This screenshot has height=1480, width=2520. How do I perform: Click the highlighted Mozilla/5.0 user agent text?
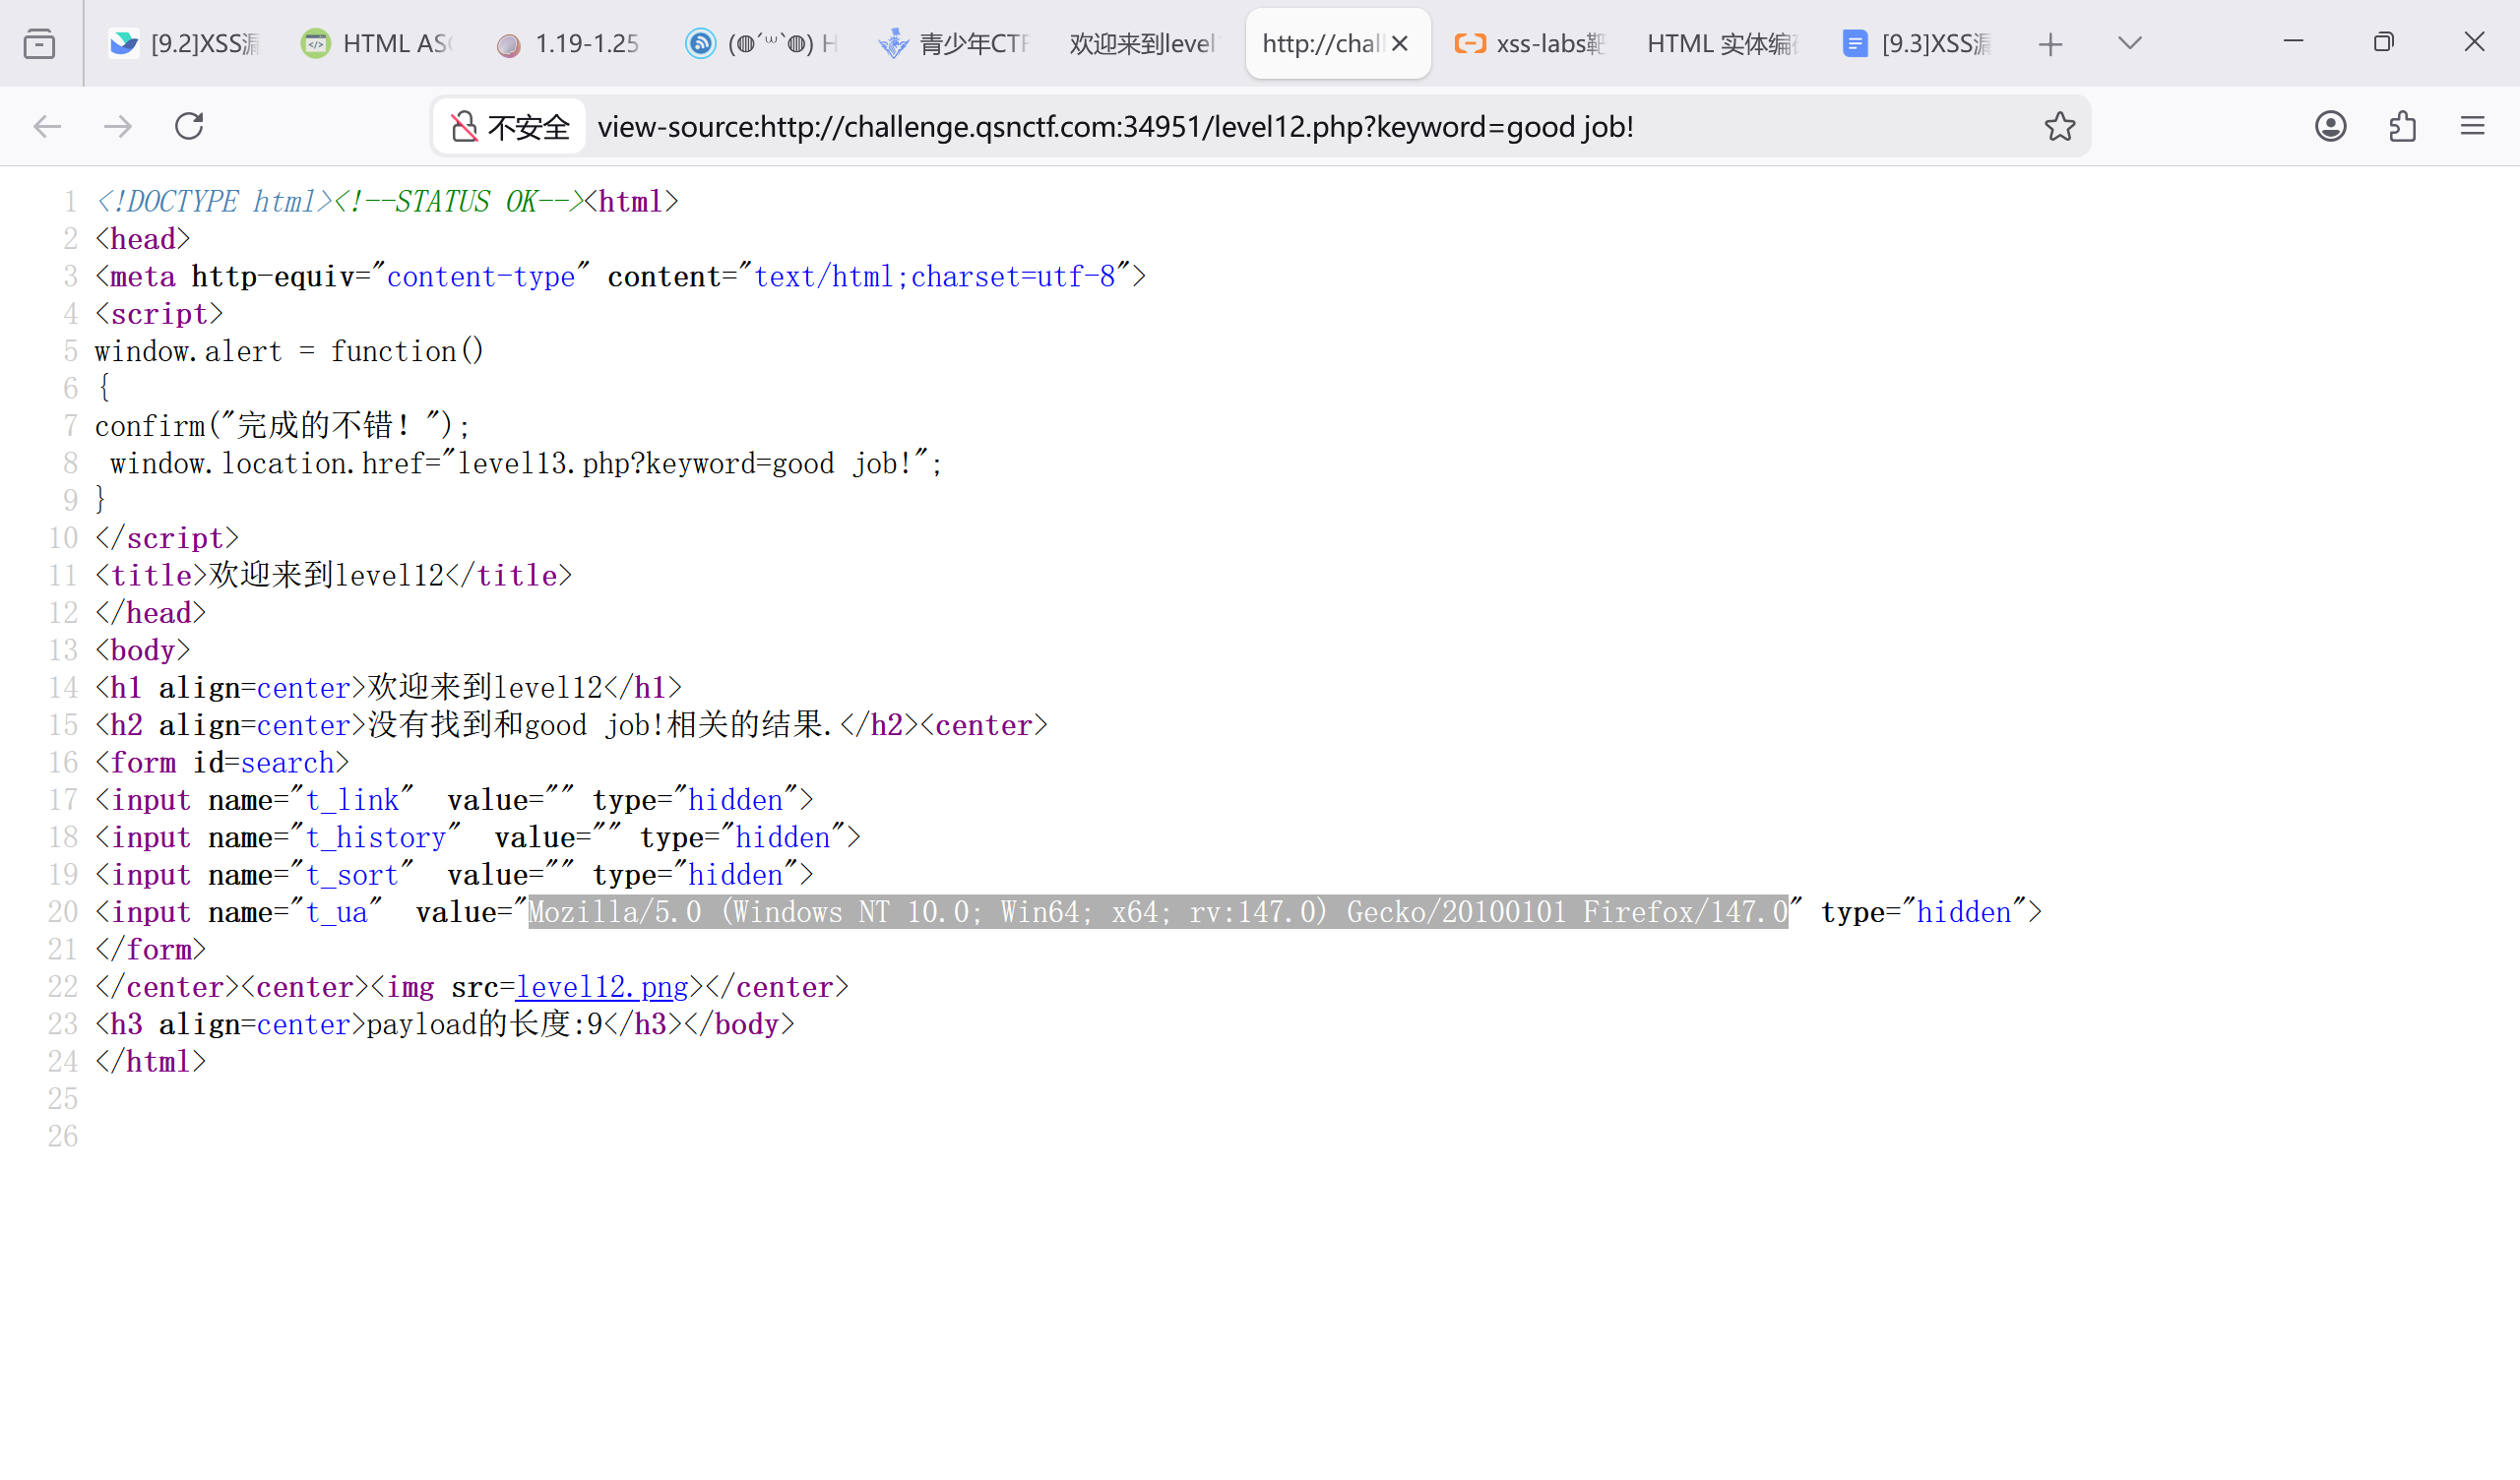click(x=1157, y=912)
